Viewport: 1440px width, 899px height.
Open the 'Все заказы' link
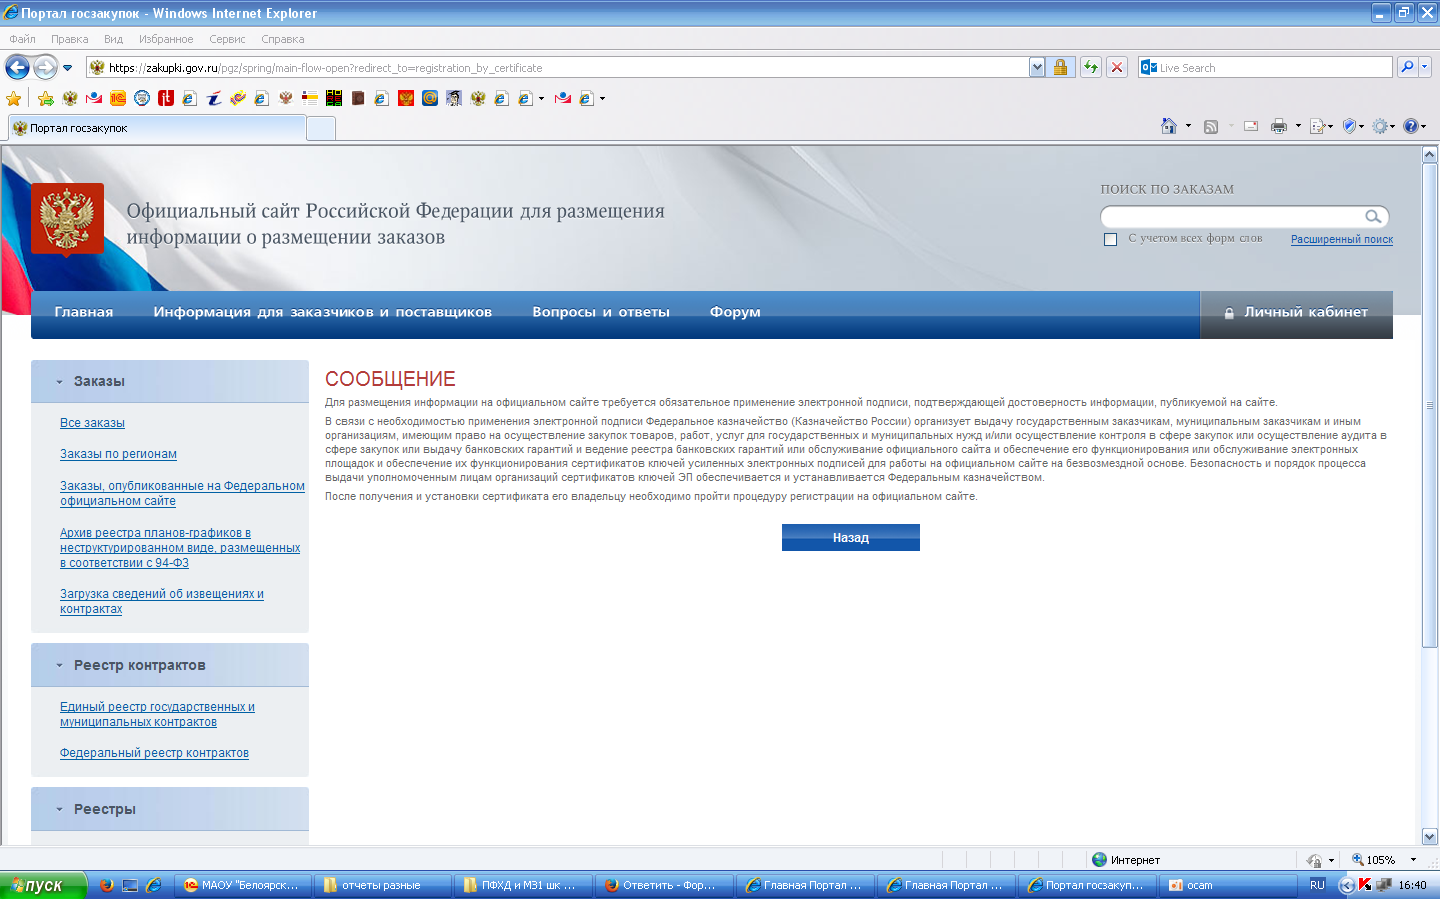pos(92,423)
